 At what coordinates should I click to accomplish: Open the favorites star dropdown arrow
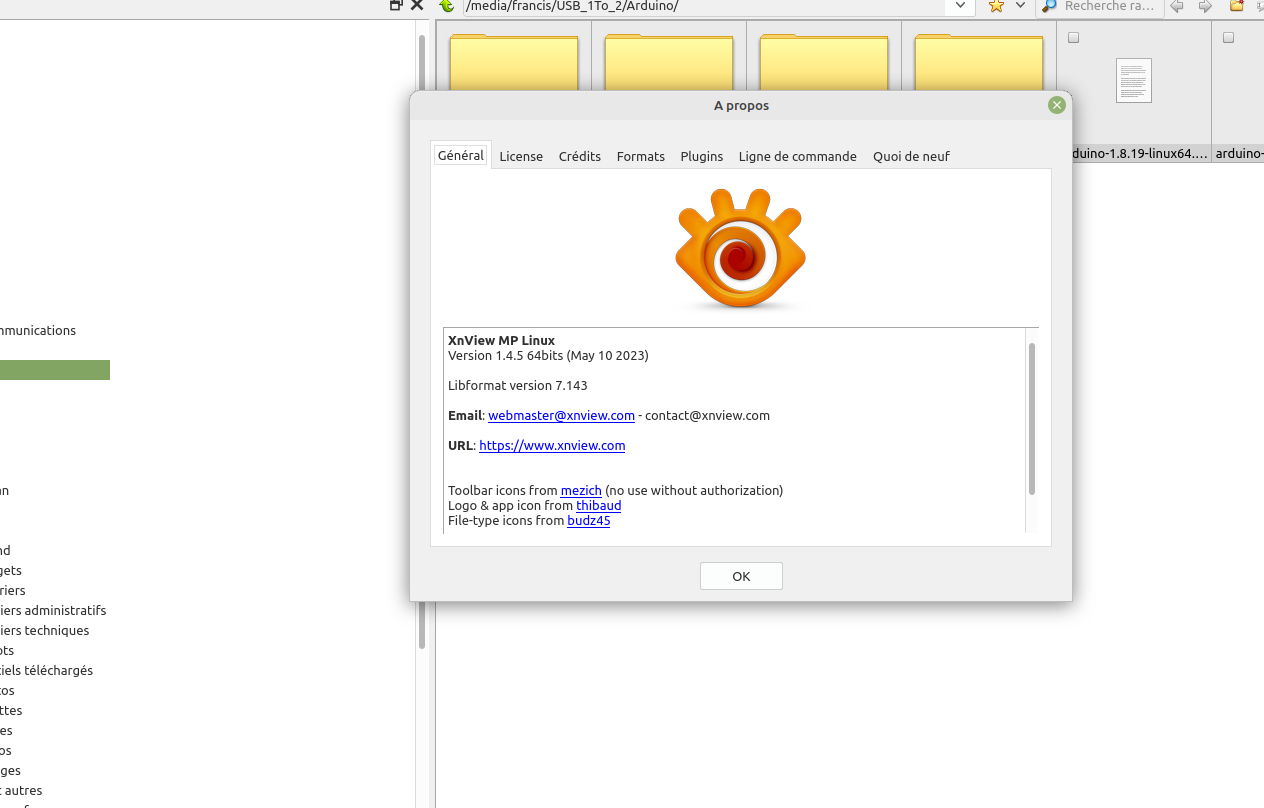[x=1020, y=6]
